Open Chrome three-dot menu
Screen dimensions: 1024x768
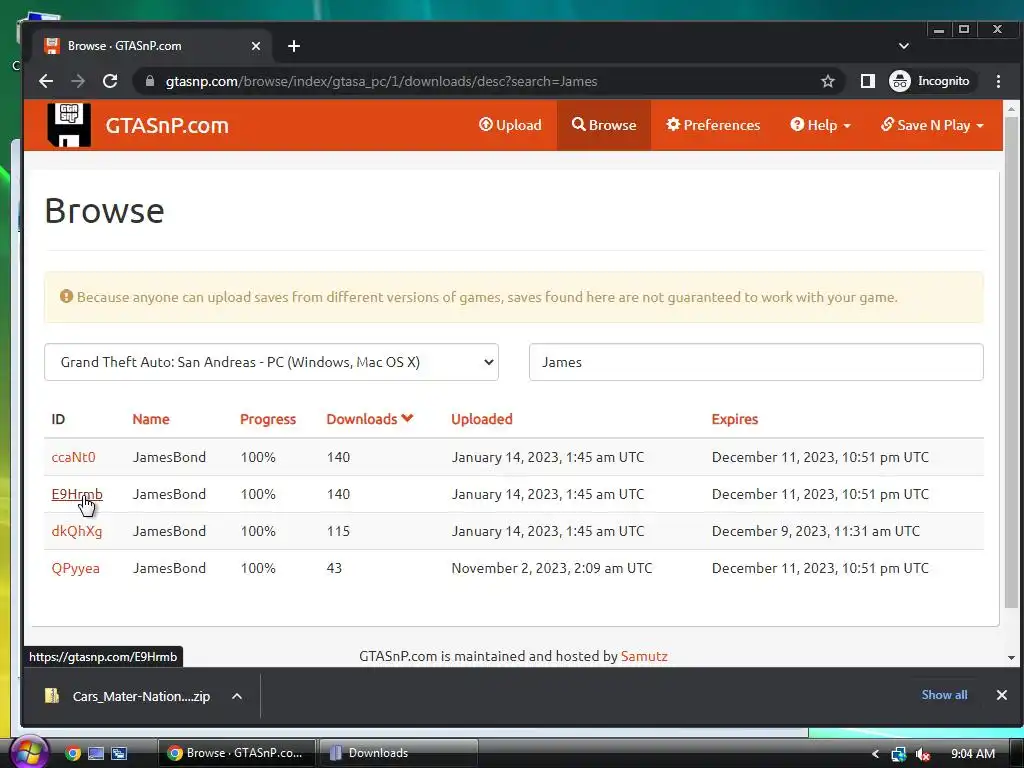[998, 81]
